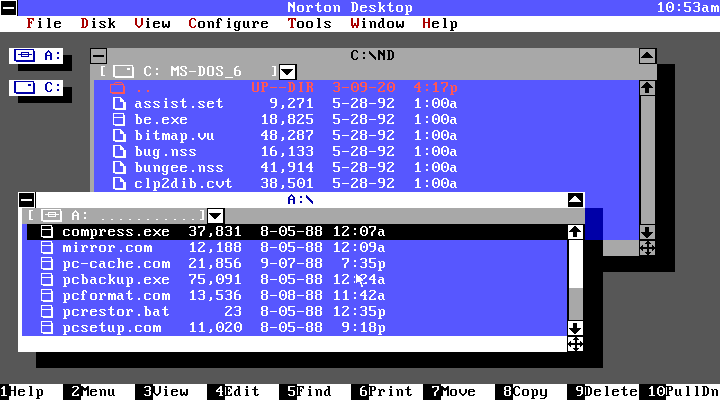Open the Disk menu
720x400 pixels.
98,23
